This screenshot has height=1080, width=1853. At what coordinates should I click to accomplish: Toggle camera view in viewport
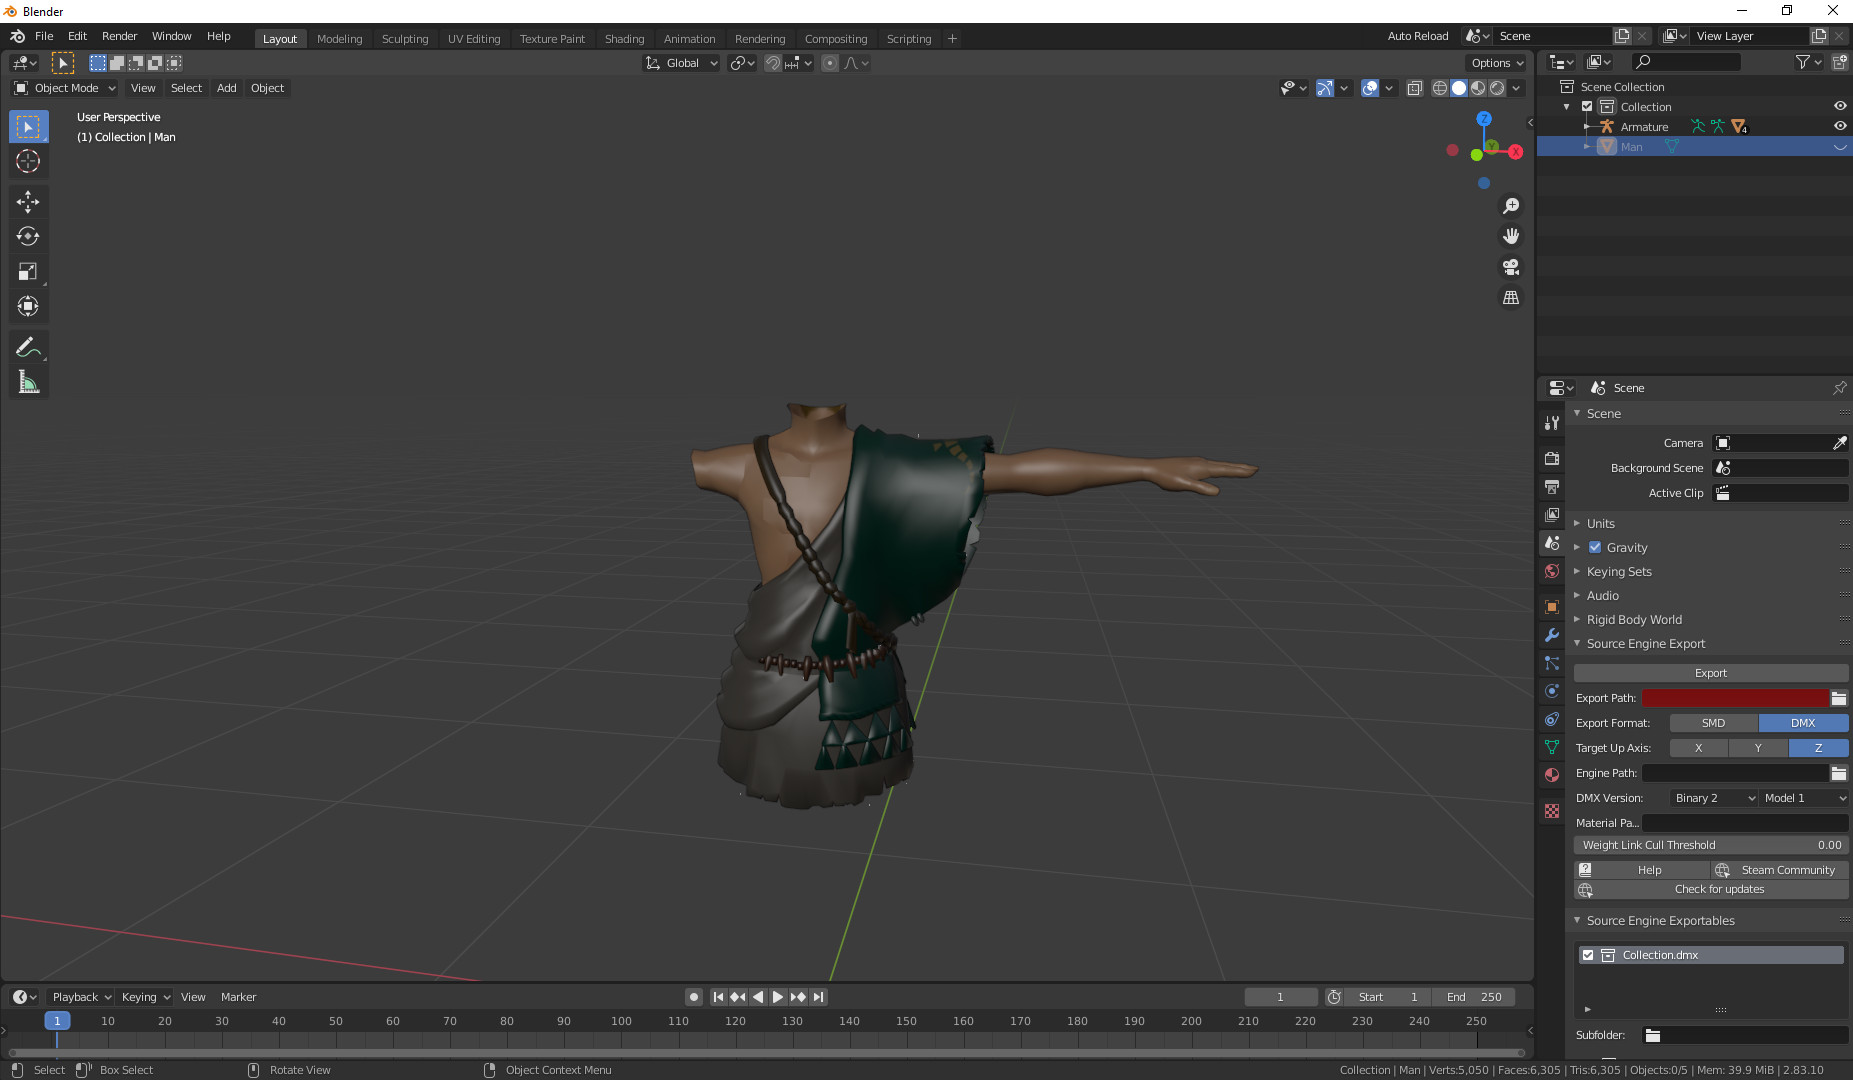(1511, 267)
